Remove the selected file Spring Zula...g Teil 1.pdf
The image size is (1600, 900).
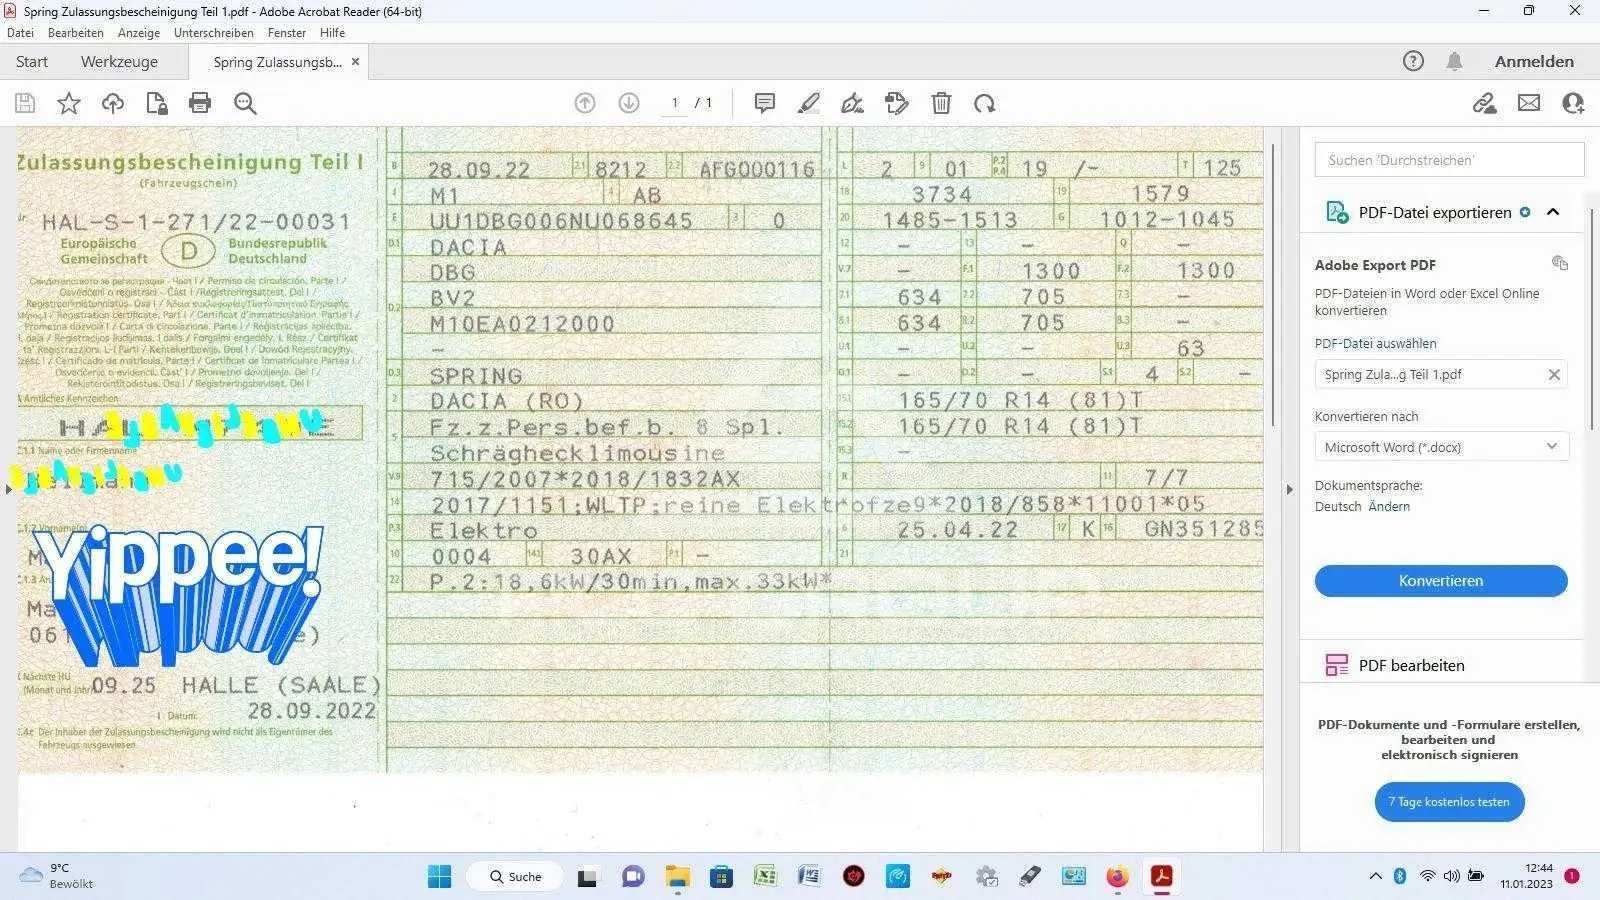pyautogui.click(x=1554, y=375)
